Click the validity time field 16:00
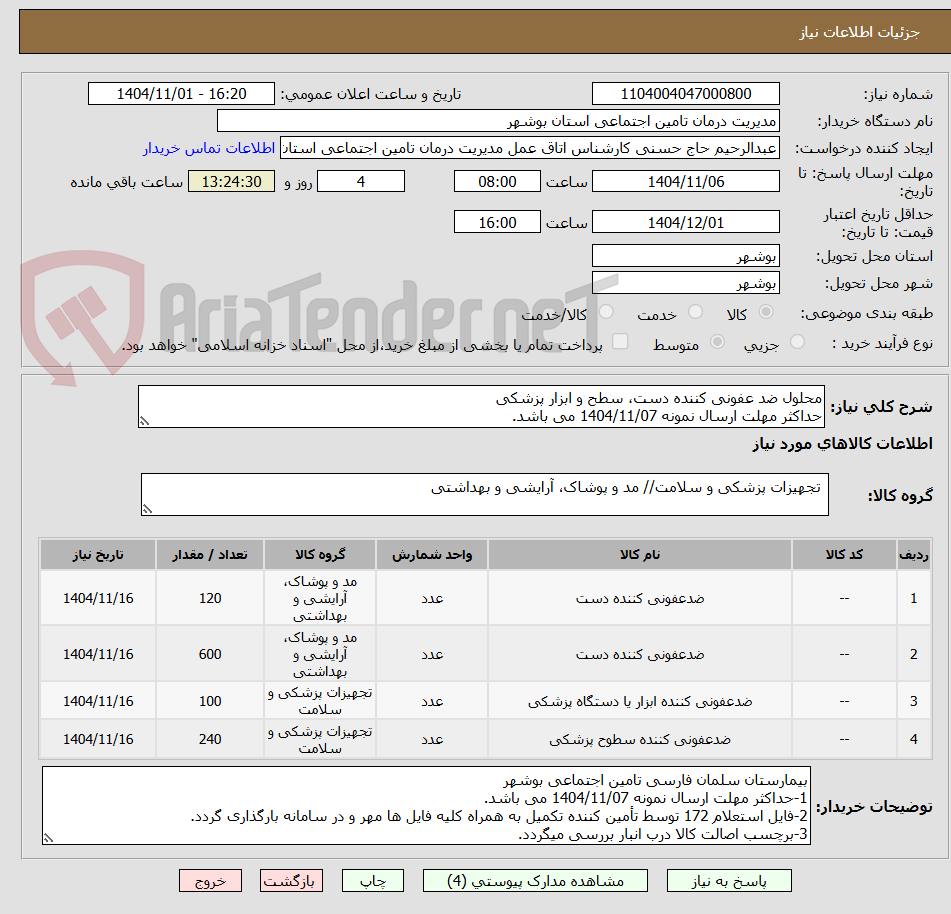Viewport: 951px width, 914px height. (x=497, y=222)
